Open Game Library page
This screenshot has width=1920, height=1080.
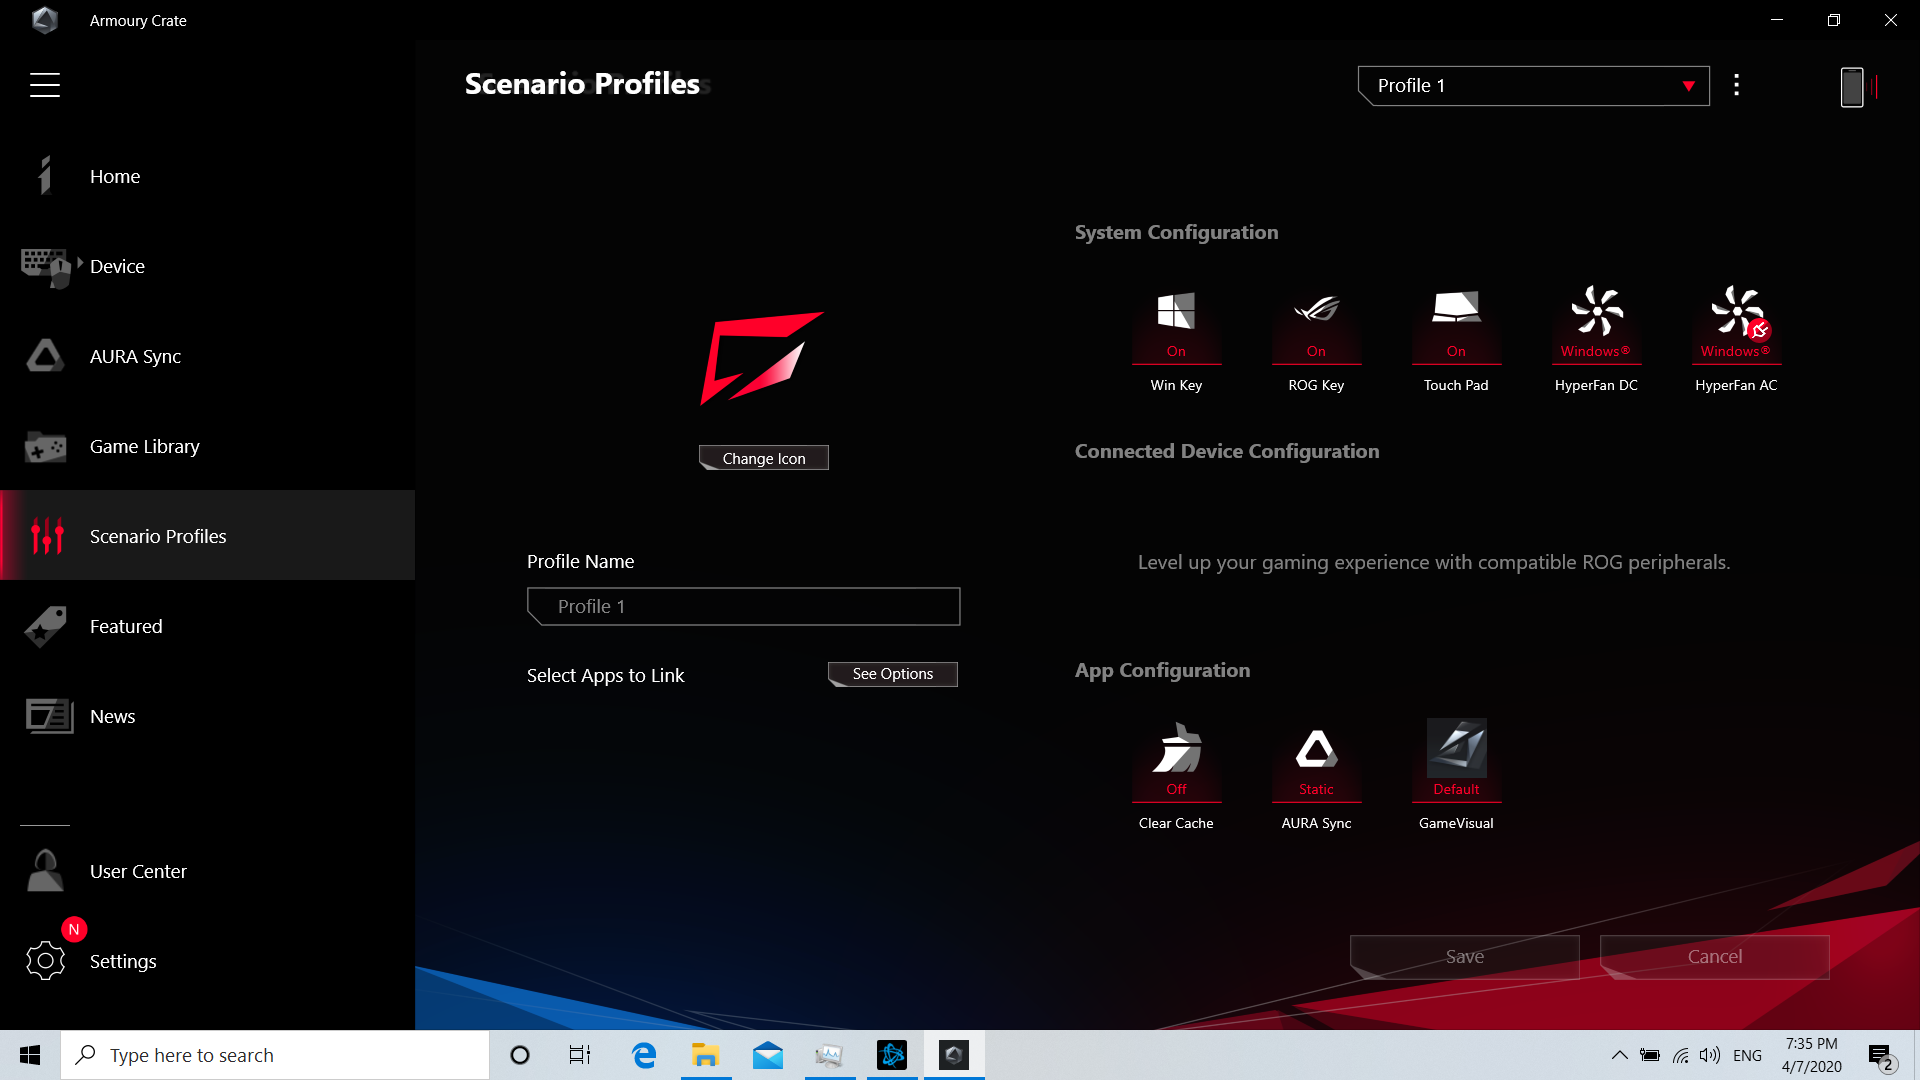coord(207,446)
